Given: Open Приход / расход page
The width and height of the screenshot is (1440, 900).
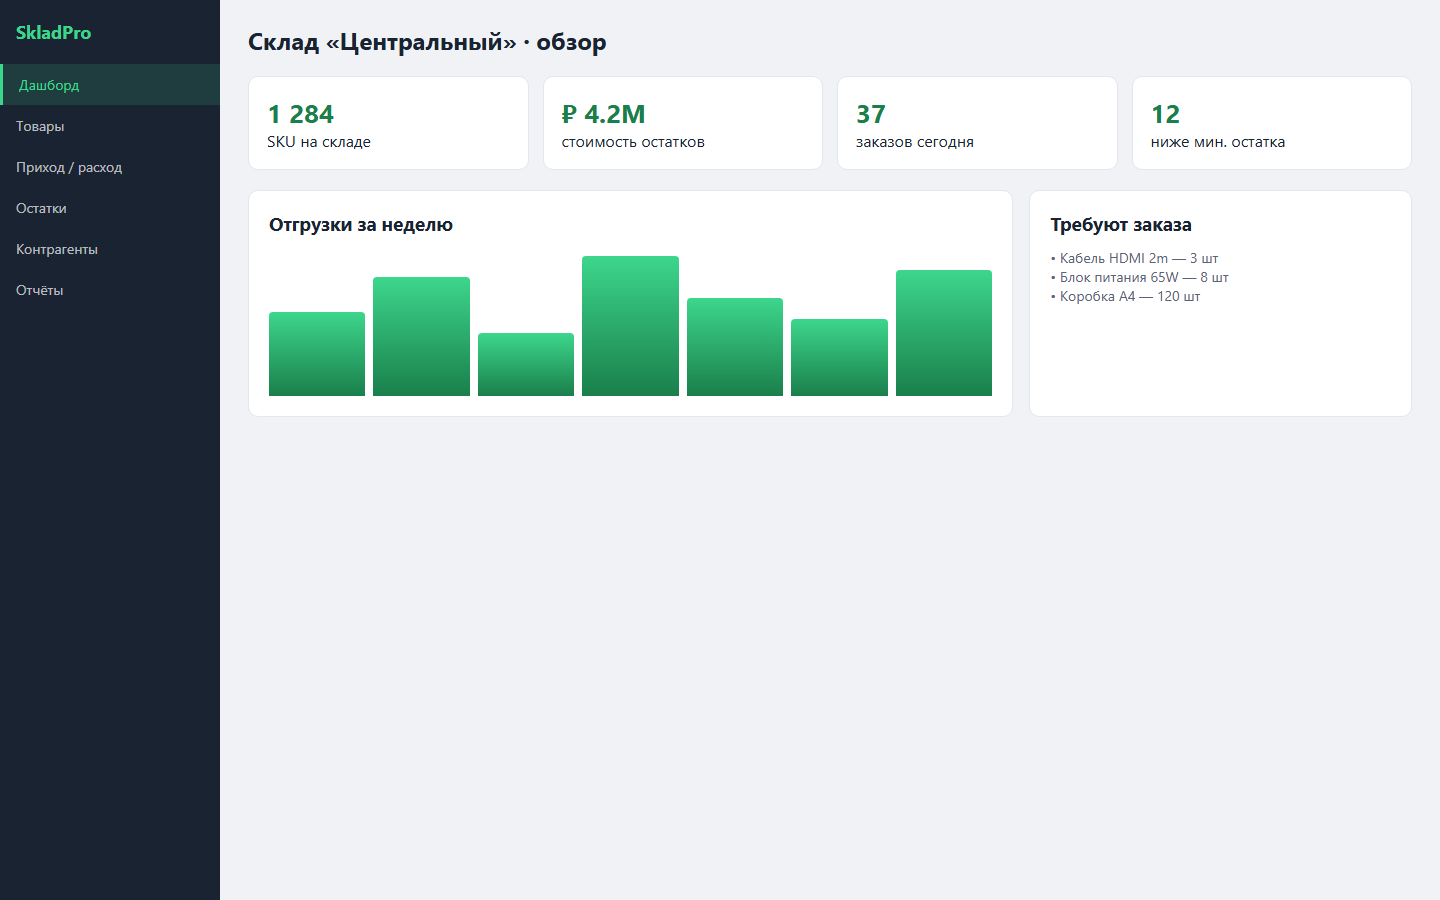Looking at the screenshot, I should click(x=110, y=167).
